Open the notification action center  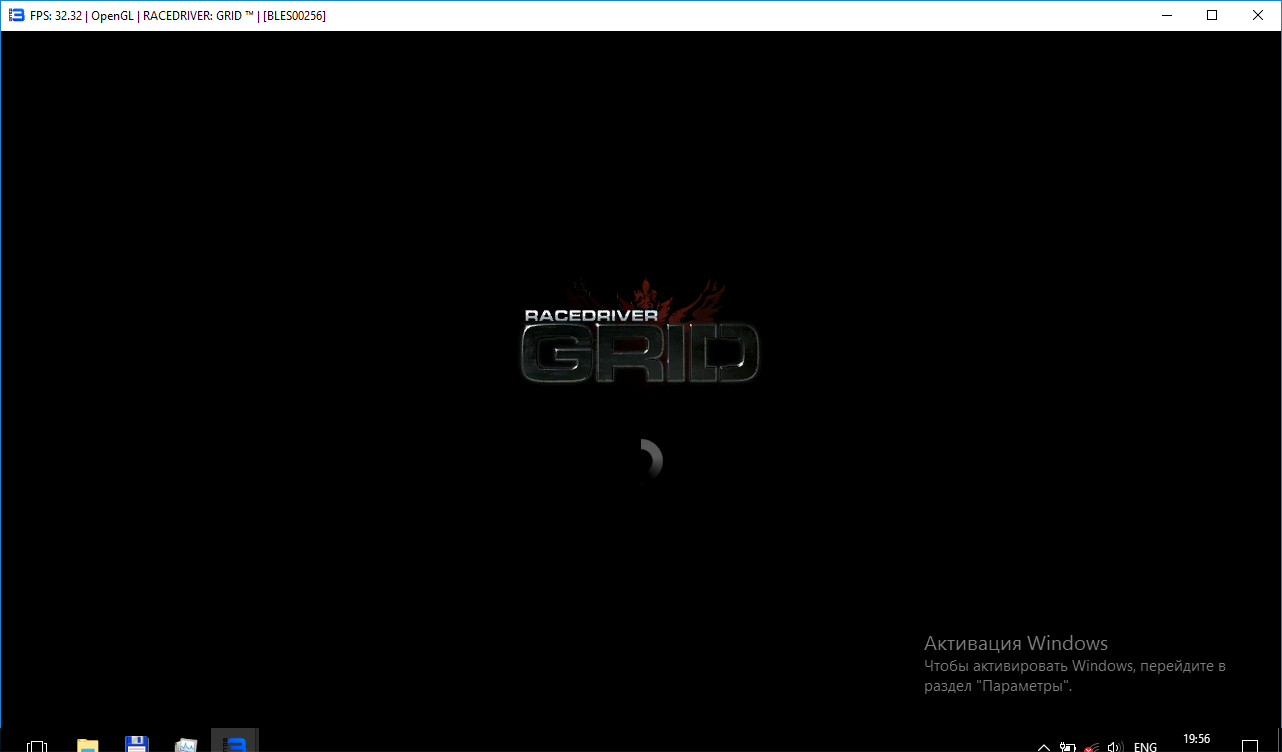point(1251,746)
